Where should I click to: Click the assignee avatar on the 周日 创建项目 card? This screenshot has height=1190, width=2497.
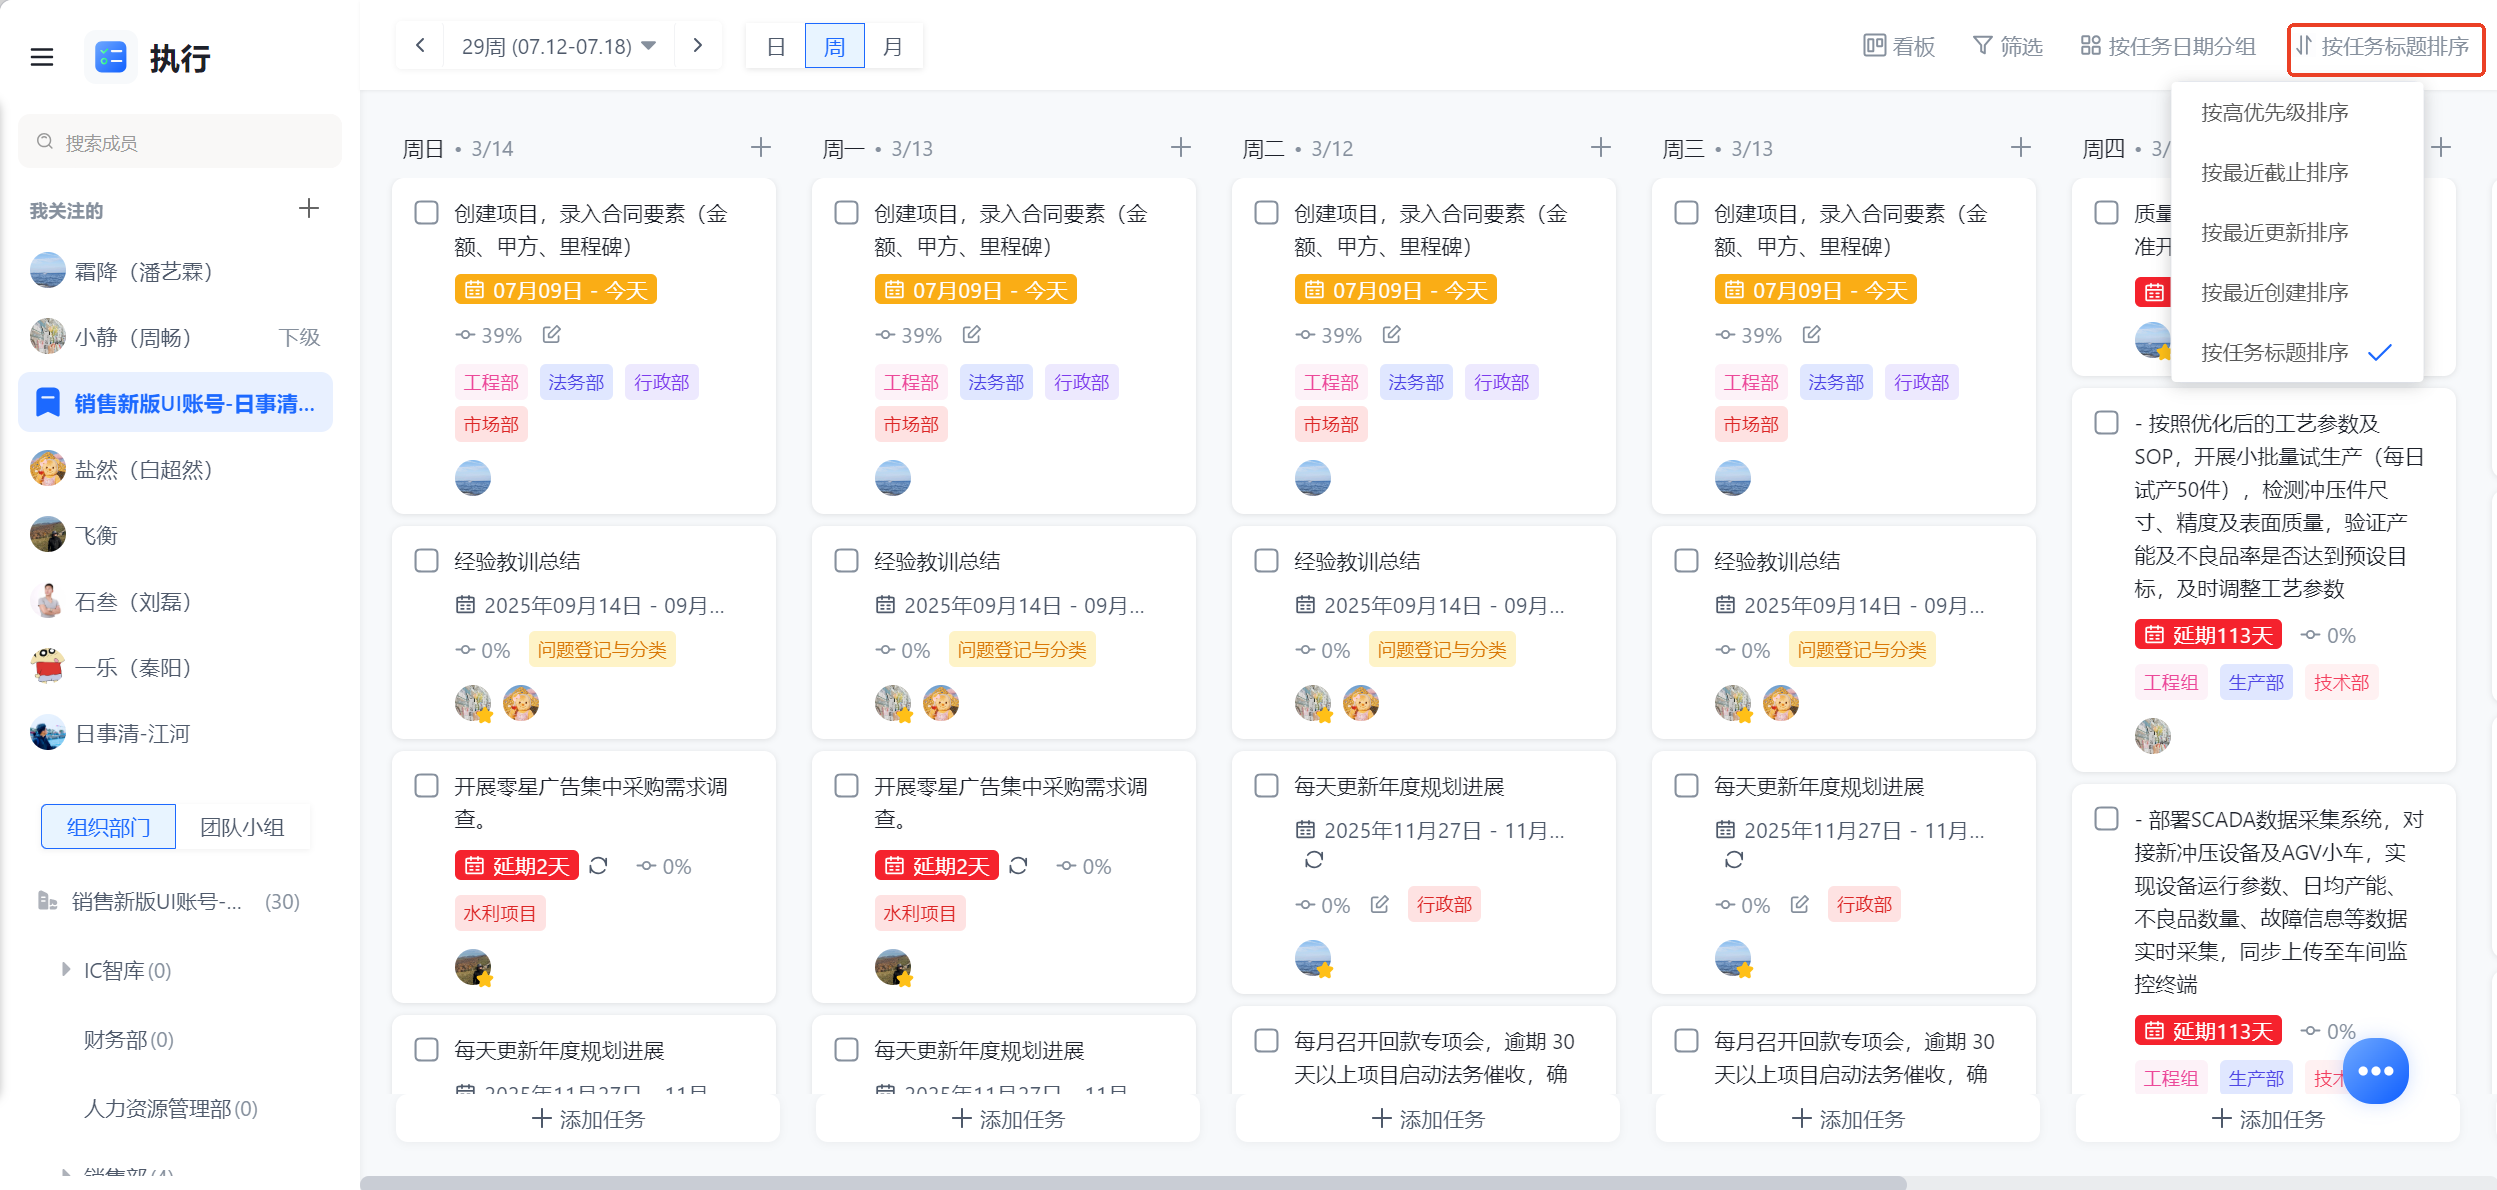473,478
